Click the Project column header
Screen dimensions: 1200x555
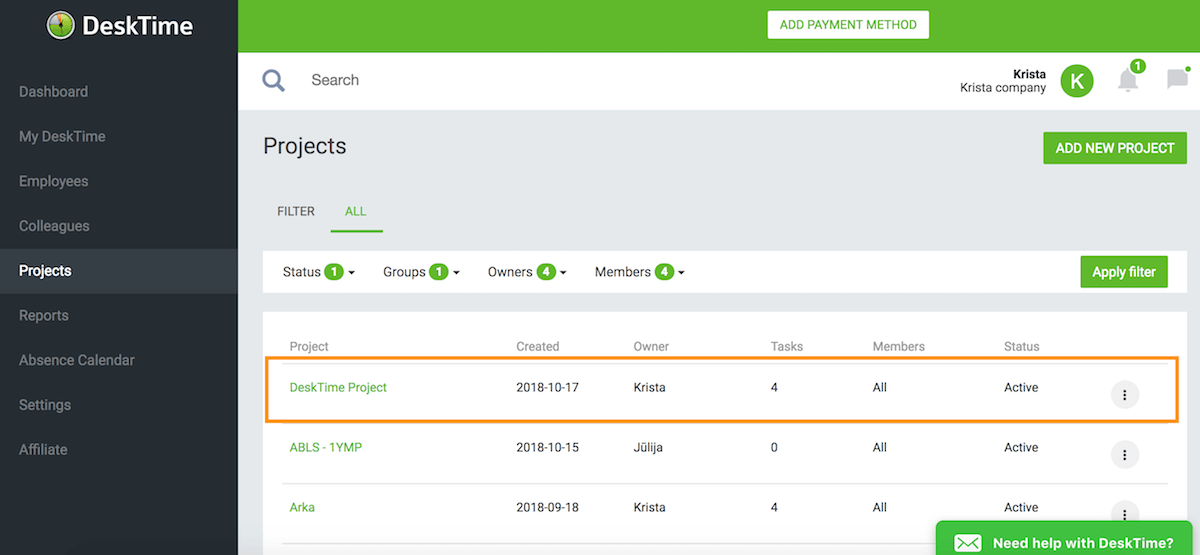(309, 347)
